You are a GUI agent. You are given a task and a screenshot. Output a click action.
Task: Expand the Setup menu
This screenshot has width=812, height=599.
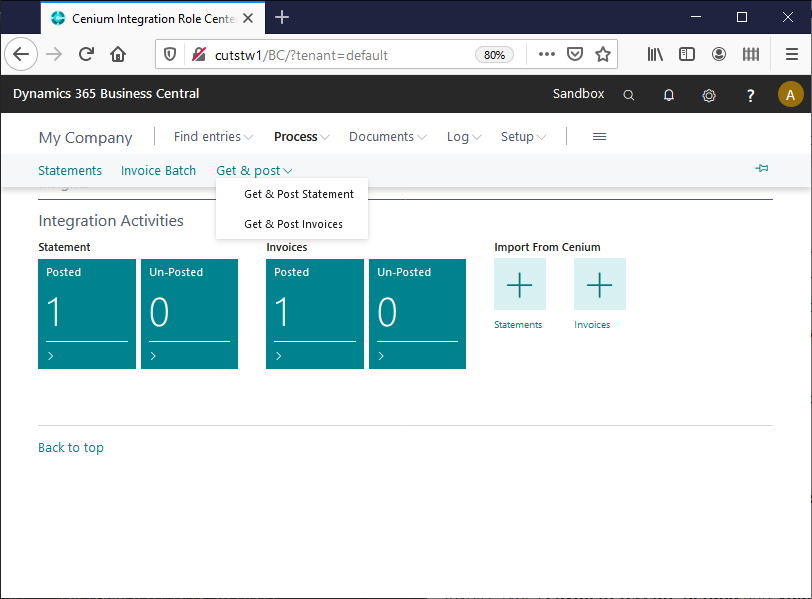coord(523,137)
